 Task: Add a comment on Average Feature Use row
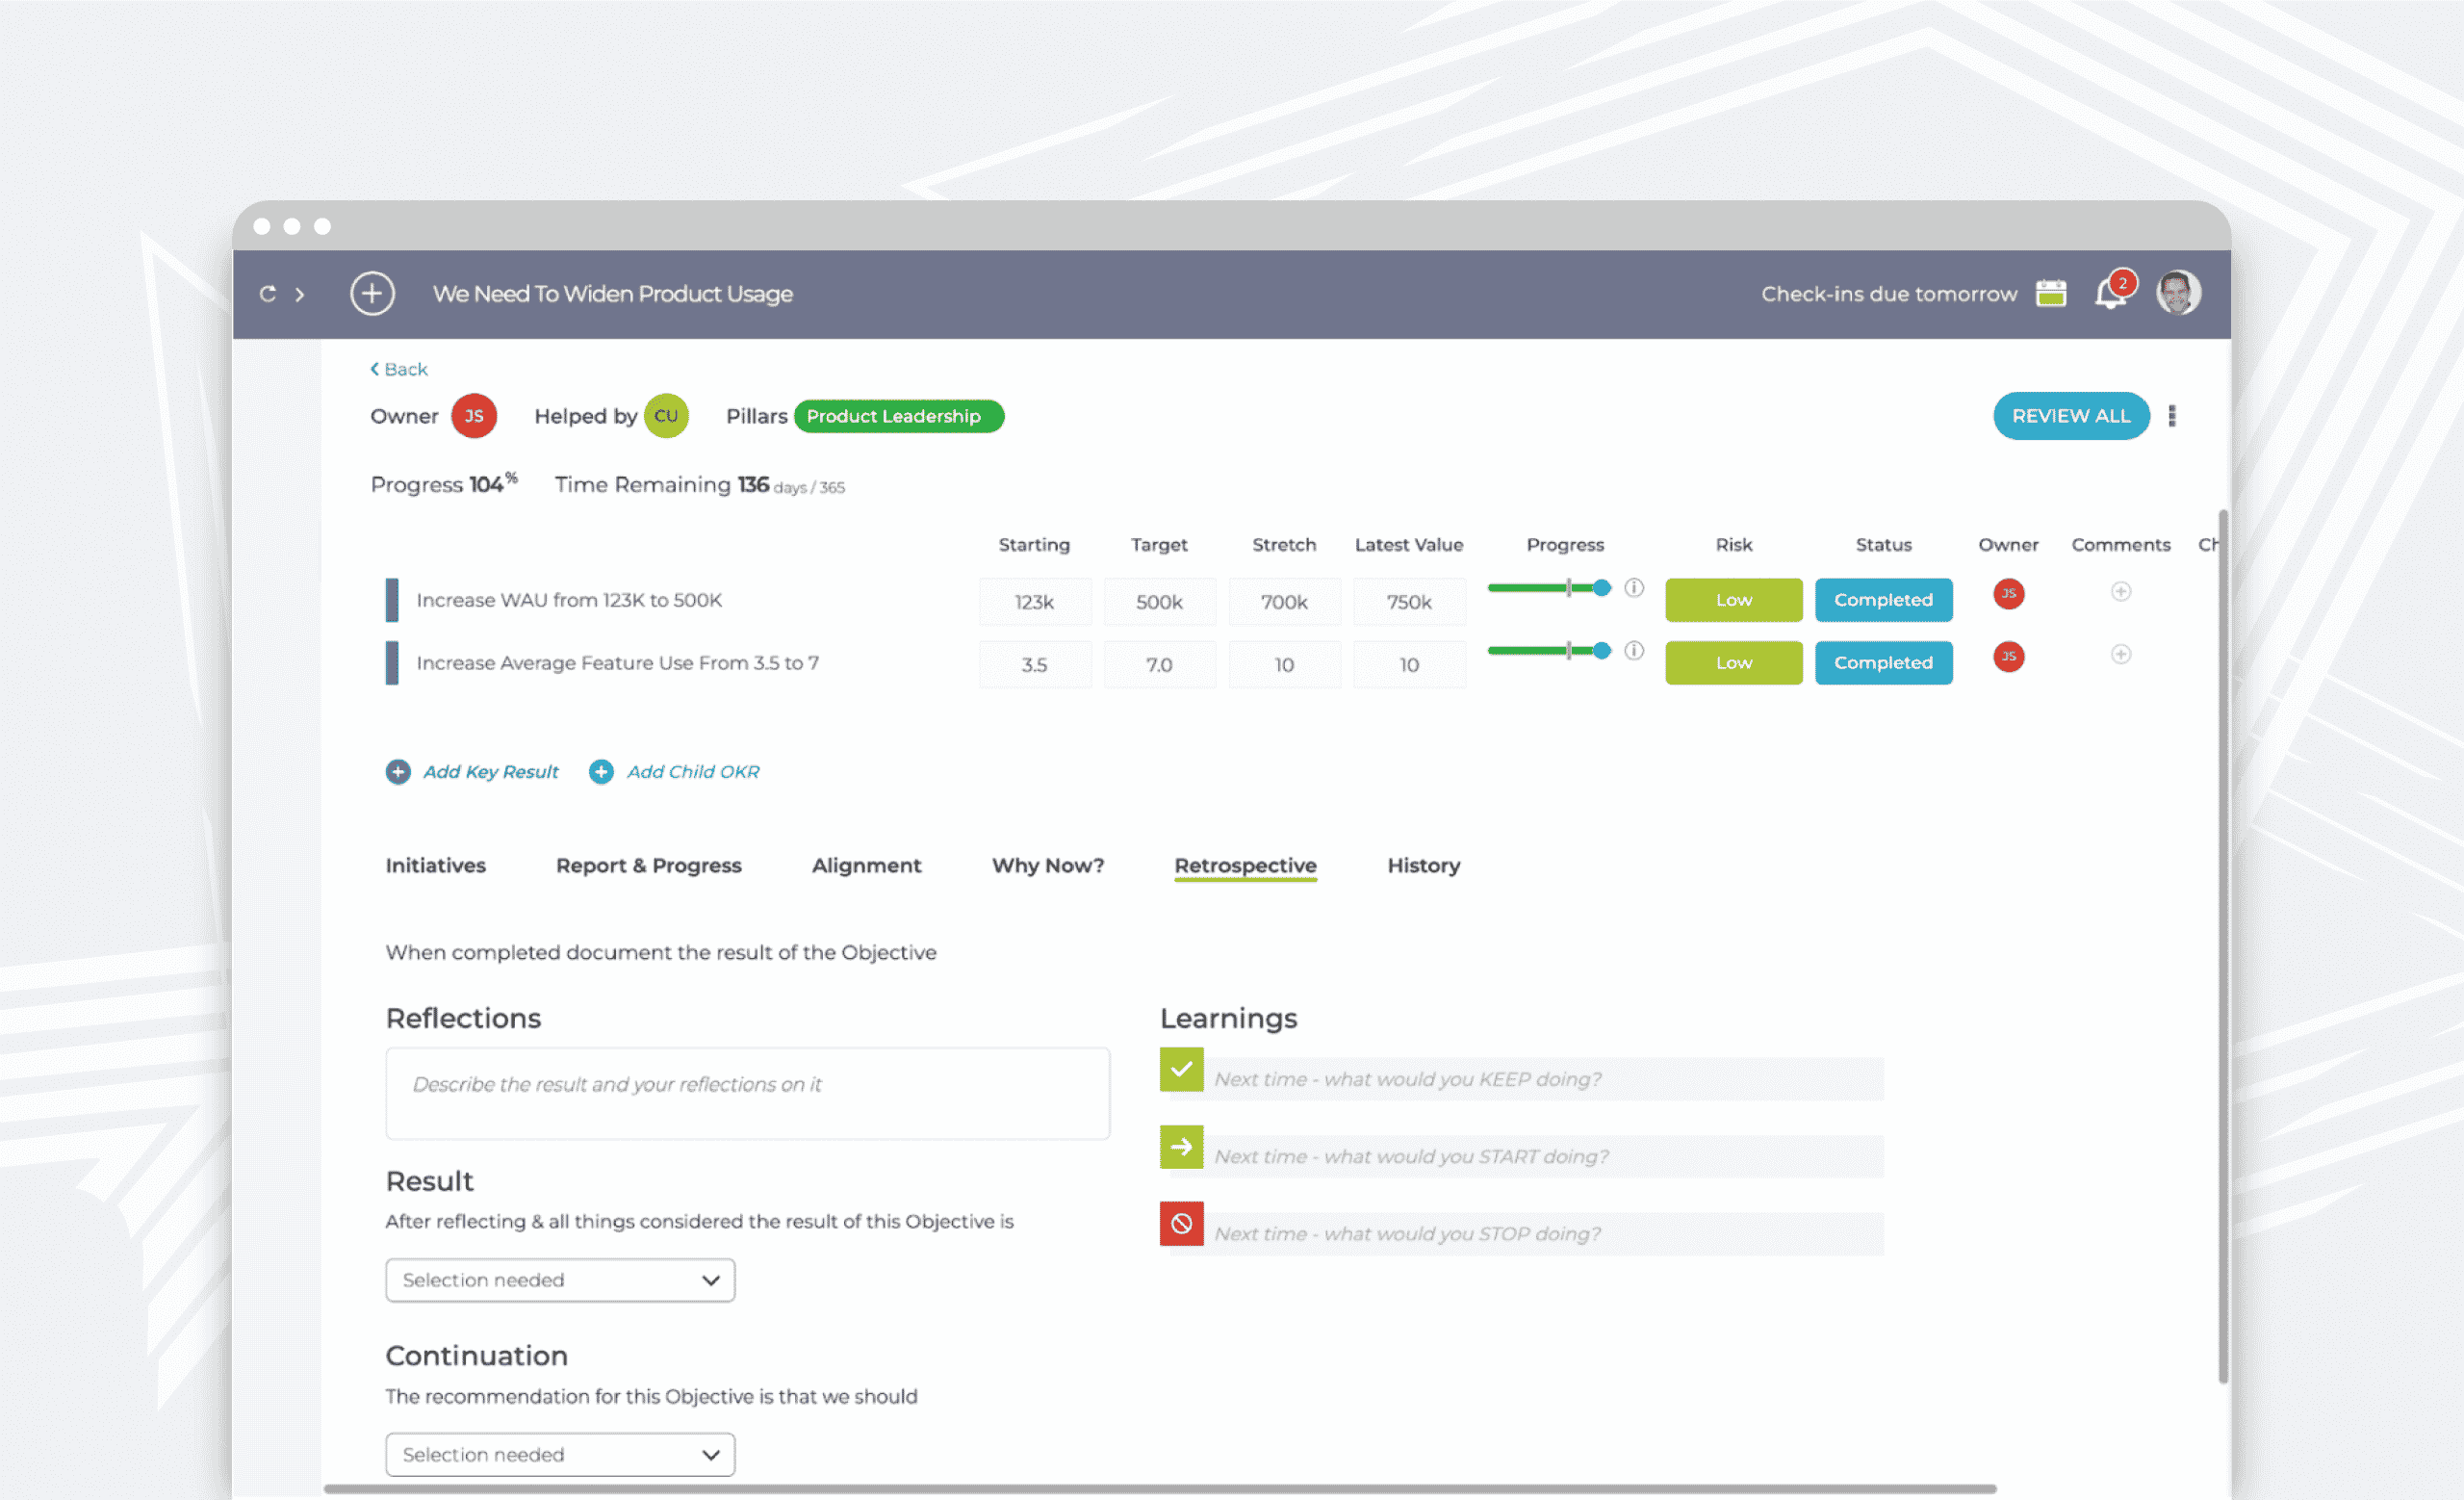click(2120, 654)
